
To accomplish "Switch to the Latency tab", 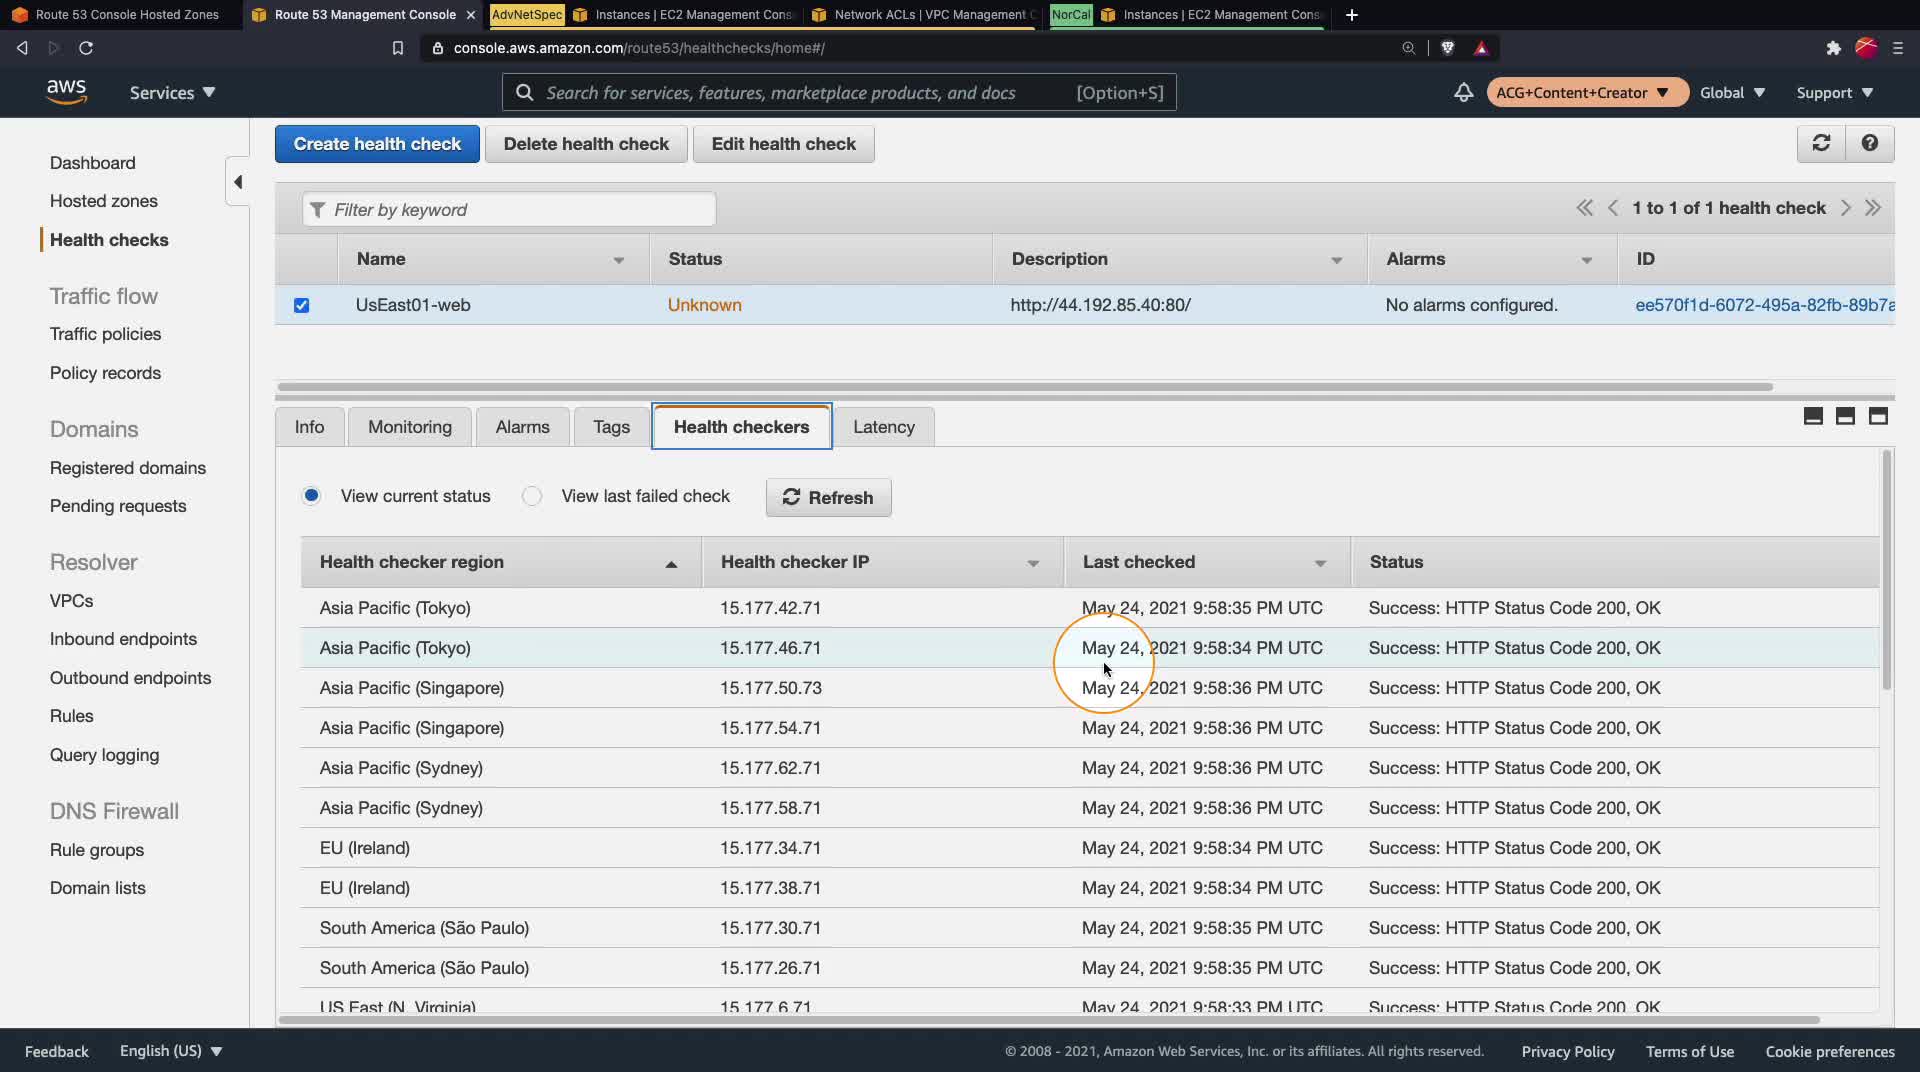I will (x=883, y=427).
